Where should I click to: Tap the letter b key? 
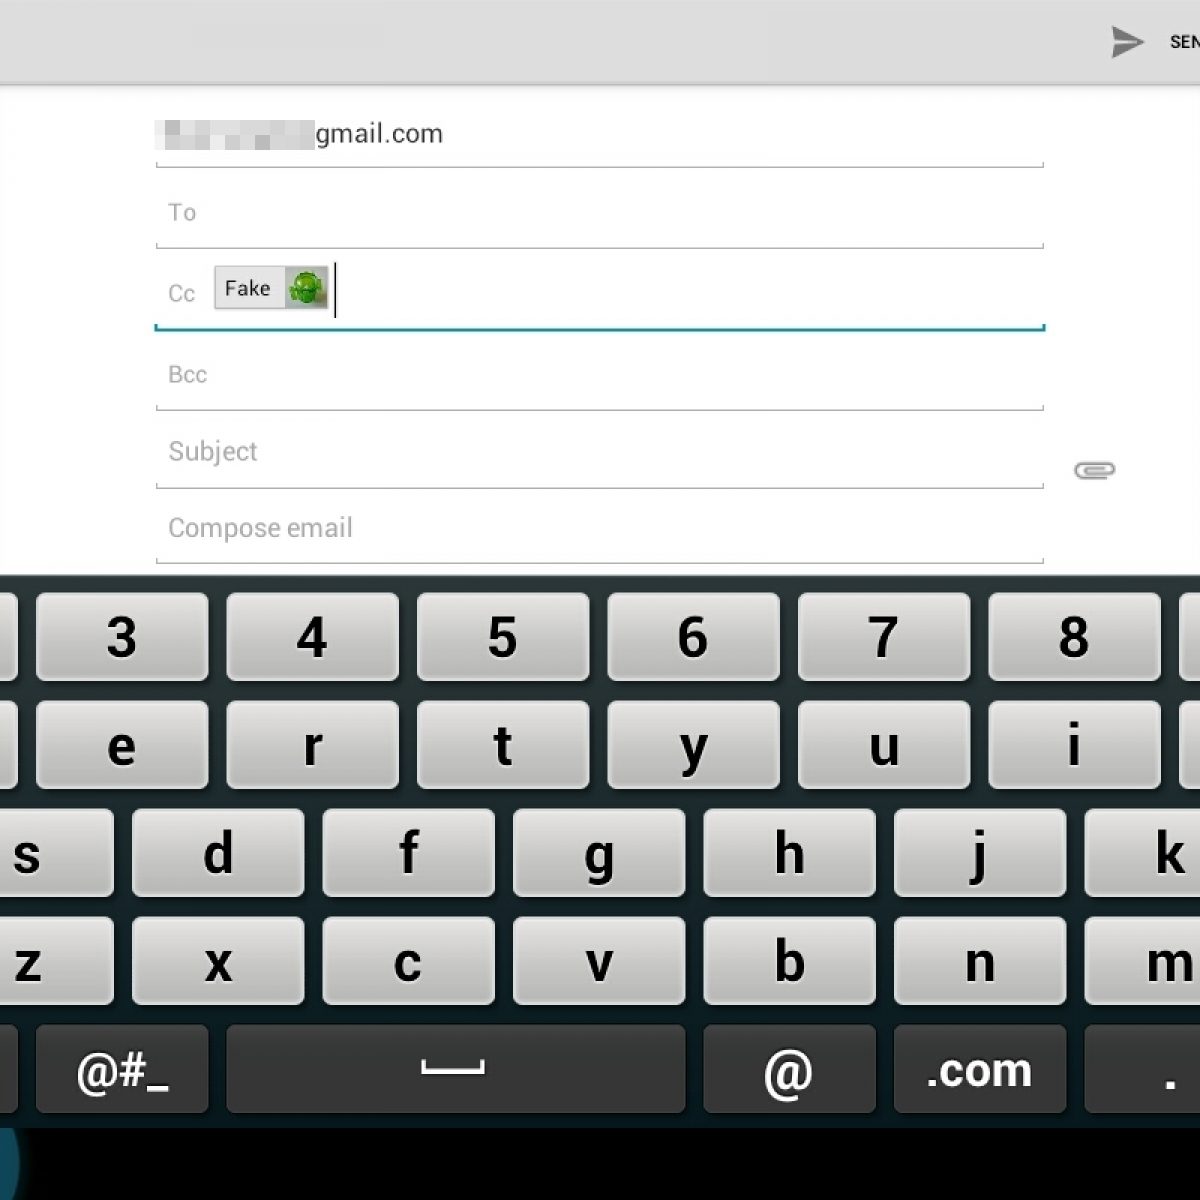click(789, 961)
